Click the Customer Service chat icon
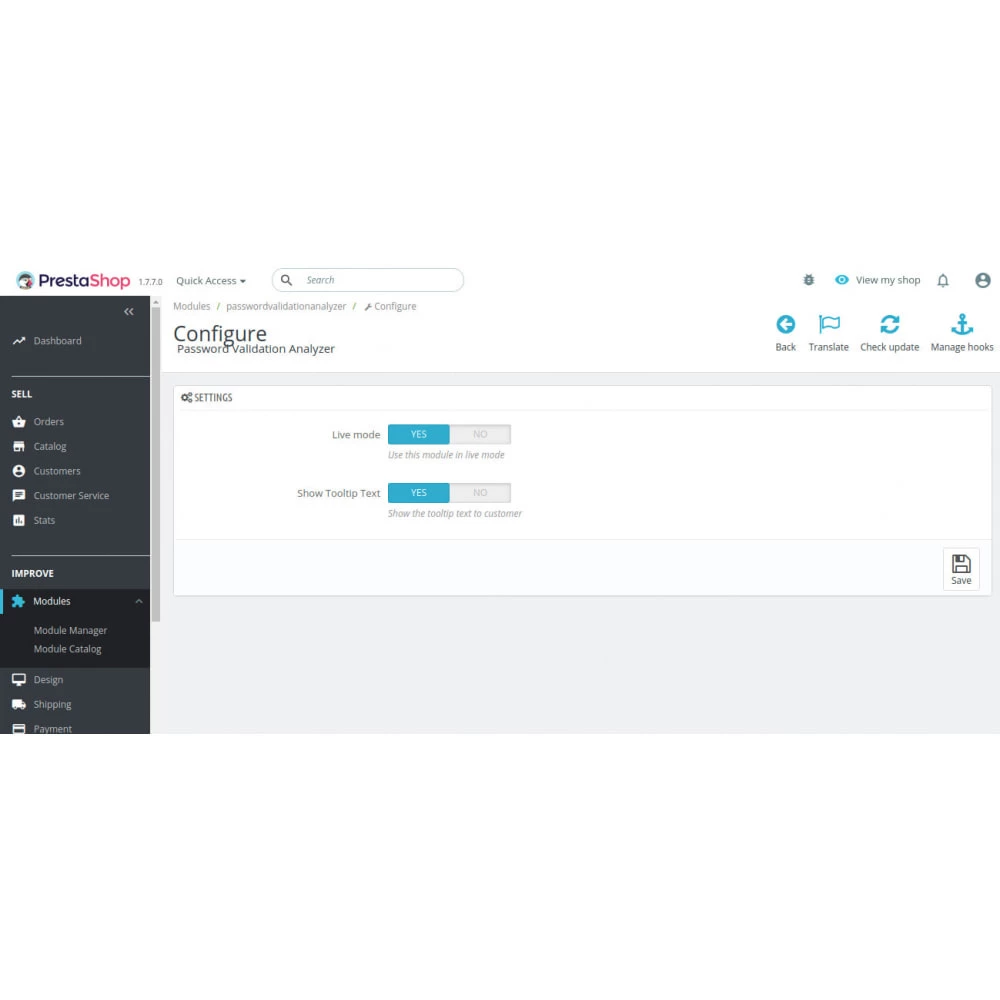Viewport: 1000px width, 1000px height. click(19, 496)
